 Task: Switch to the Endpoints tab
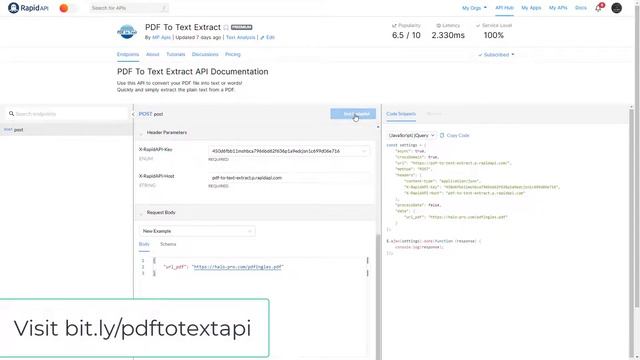pos(128,54)
